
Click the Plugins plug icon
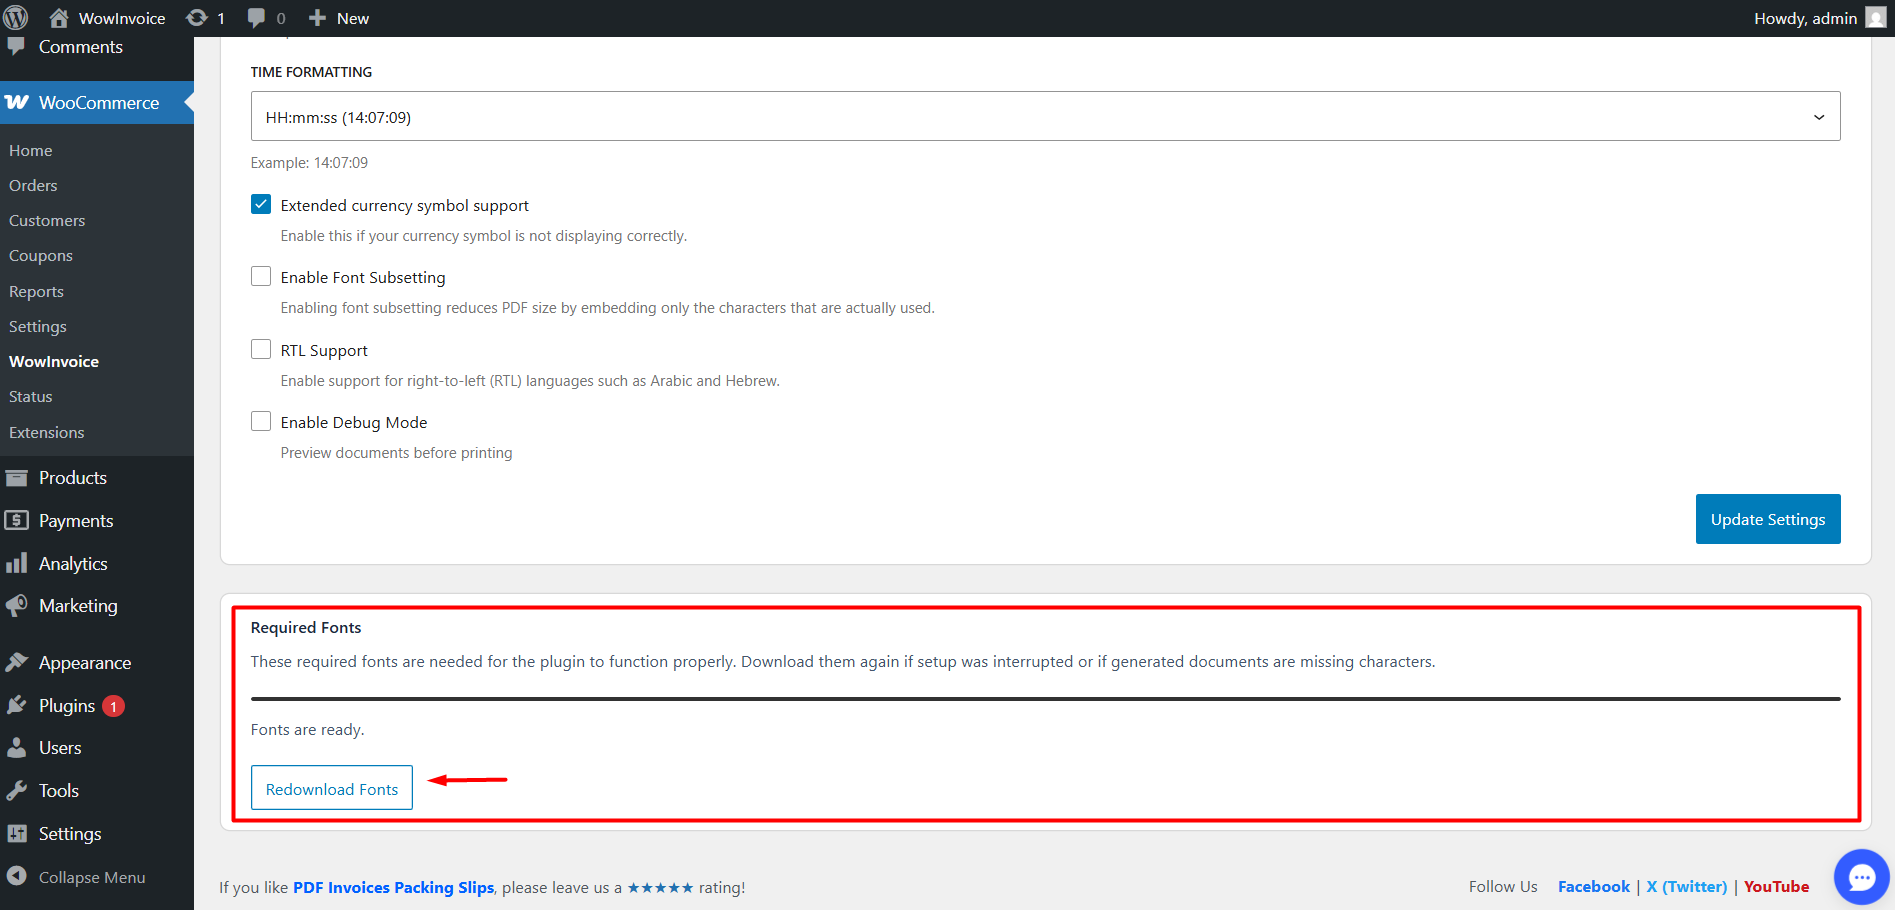click(17, 706)
